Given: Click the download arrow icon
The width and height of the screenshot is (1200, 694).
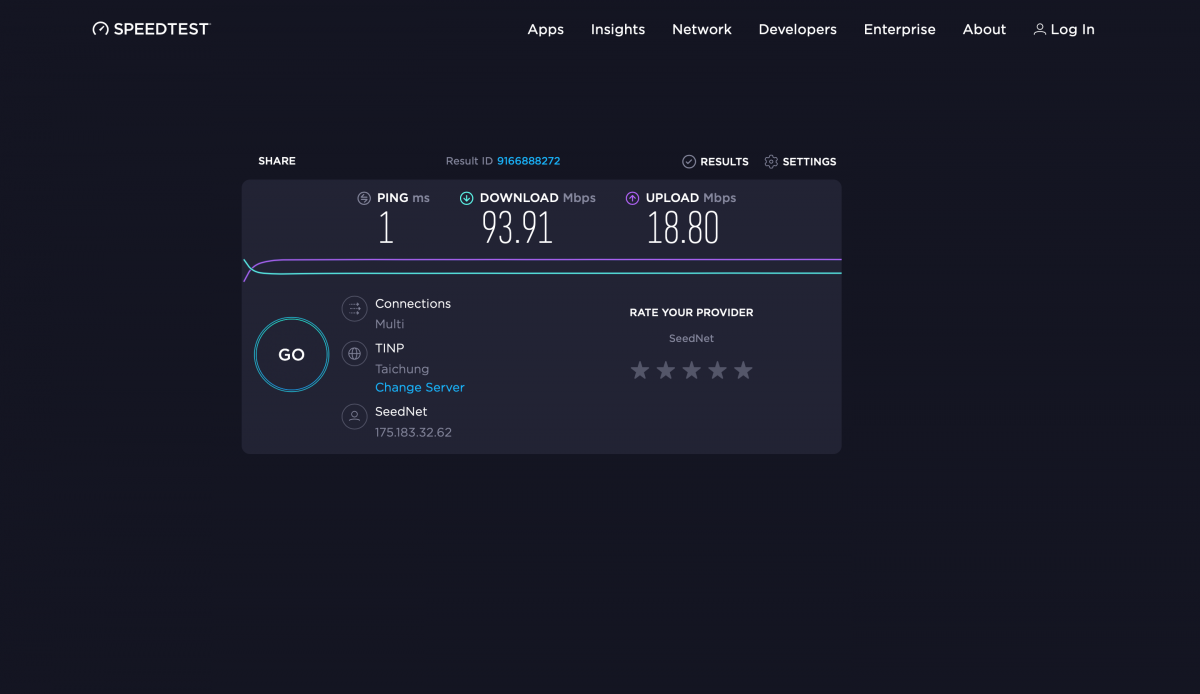Looking at the screenshot, I should (466, 198).
